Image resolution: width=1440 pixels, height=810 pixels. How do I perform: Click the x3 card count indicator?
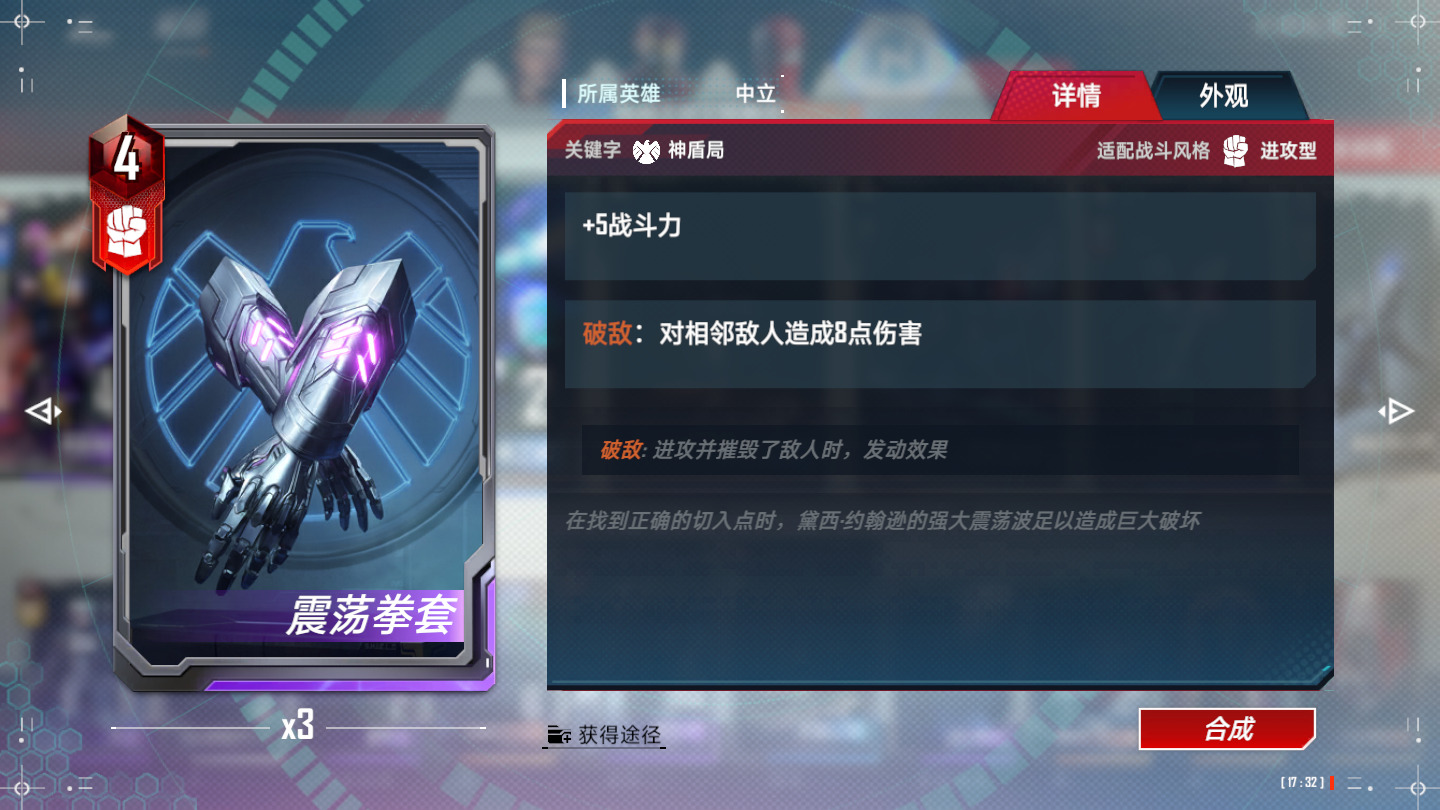coord(298,727)
